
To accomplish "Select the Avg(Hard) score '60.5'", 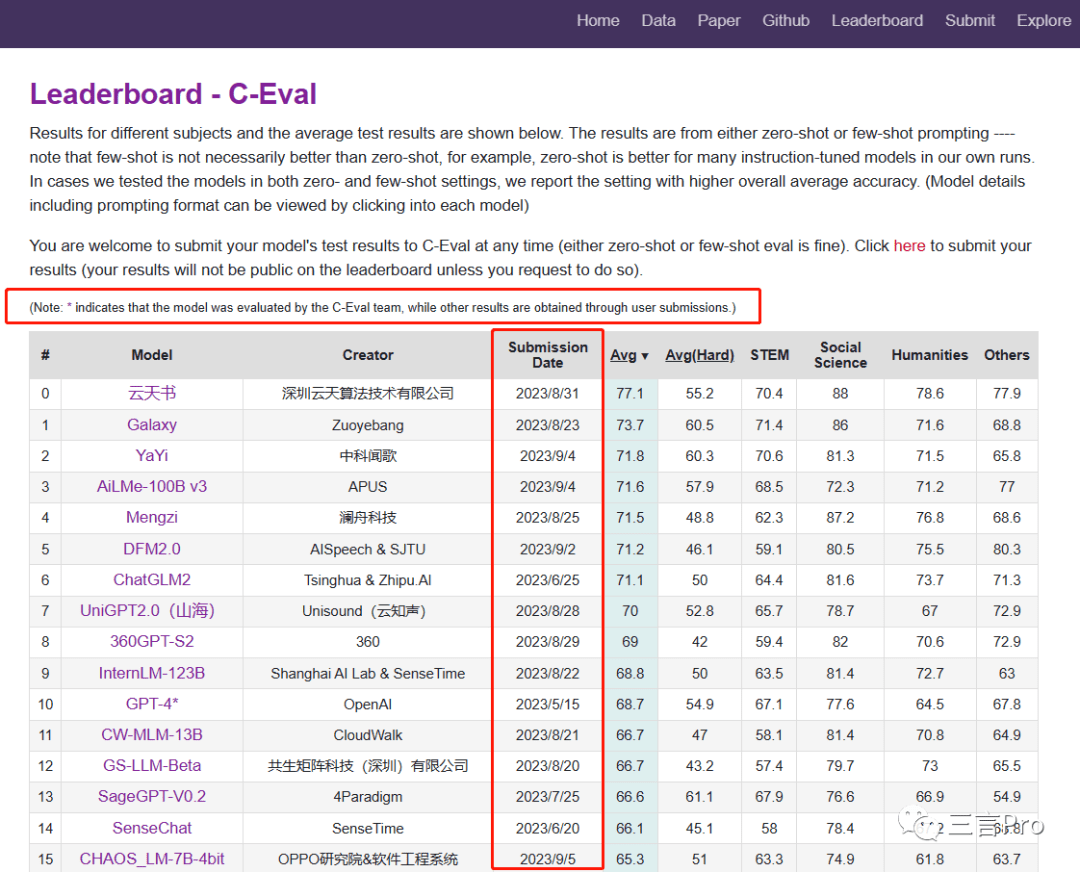I will pos(700,425).
